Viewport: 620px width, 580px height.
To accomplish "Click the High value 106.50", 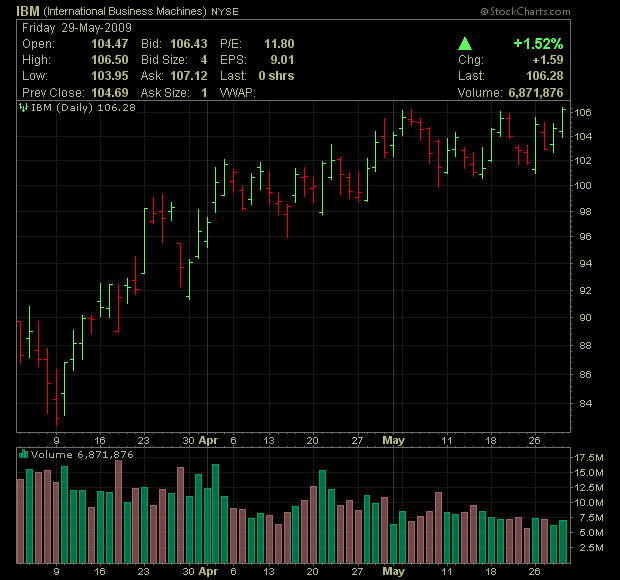I will [110, 60].
